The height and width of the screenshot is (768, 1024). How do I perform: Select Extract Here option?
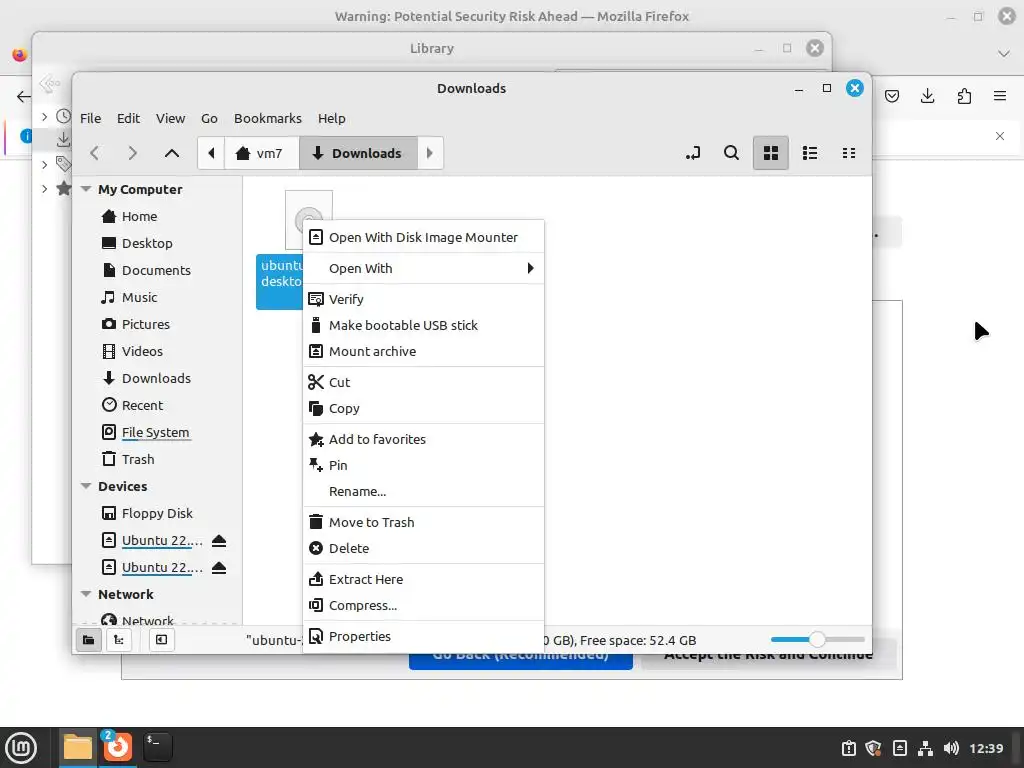[423, 579]
